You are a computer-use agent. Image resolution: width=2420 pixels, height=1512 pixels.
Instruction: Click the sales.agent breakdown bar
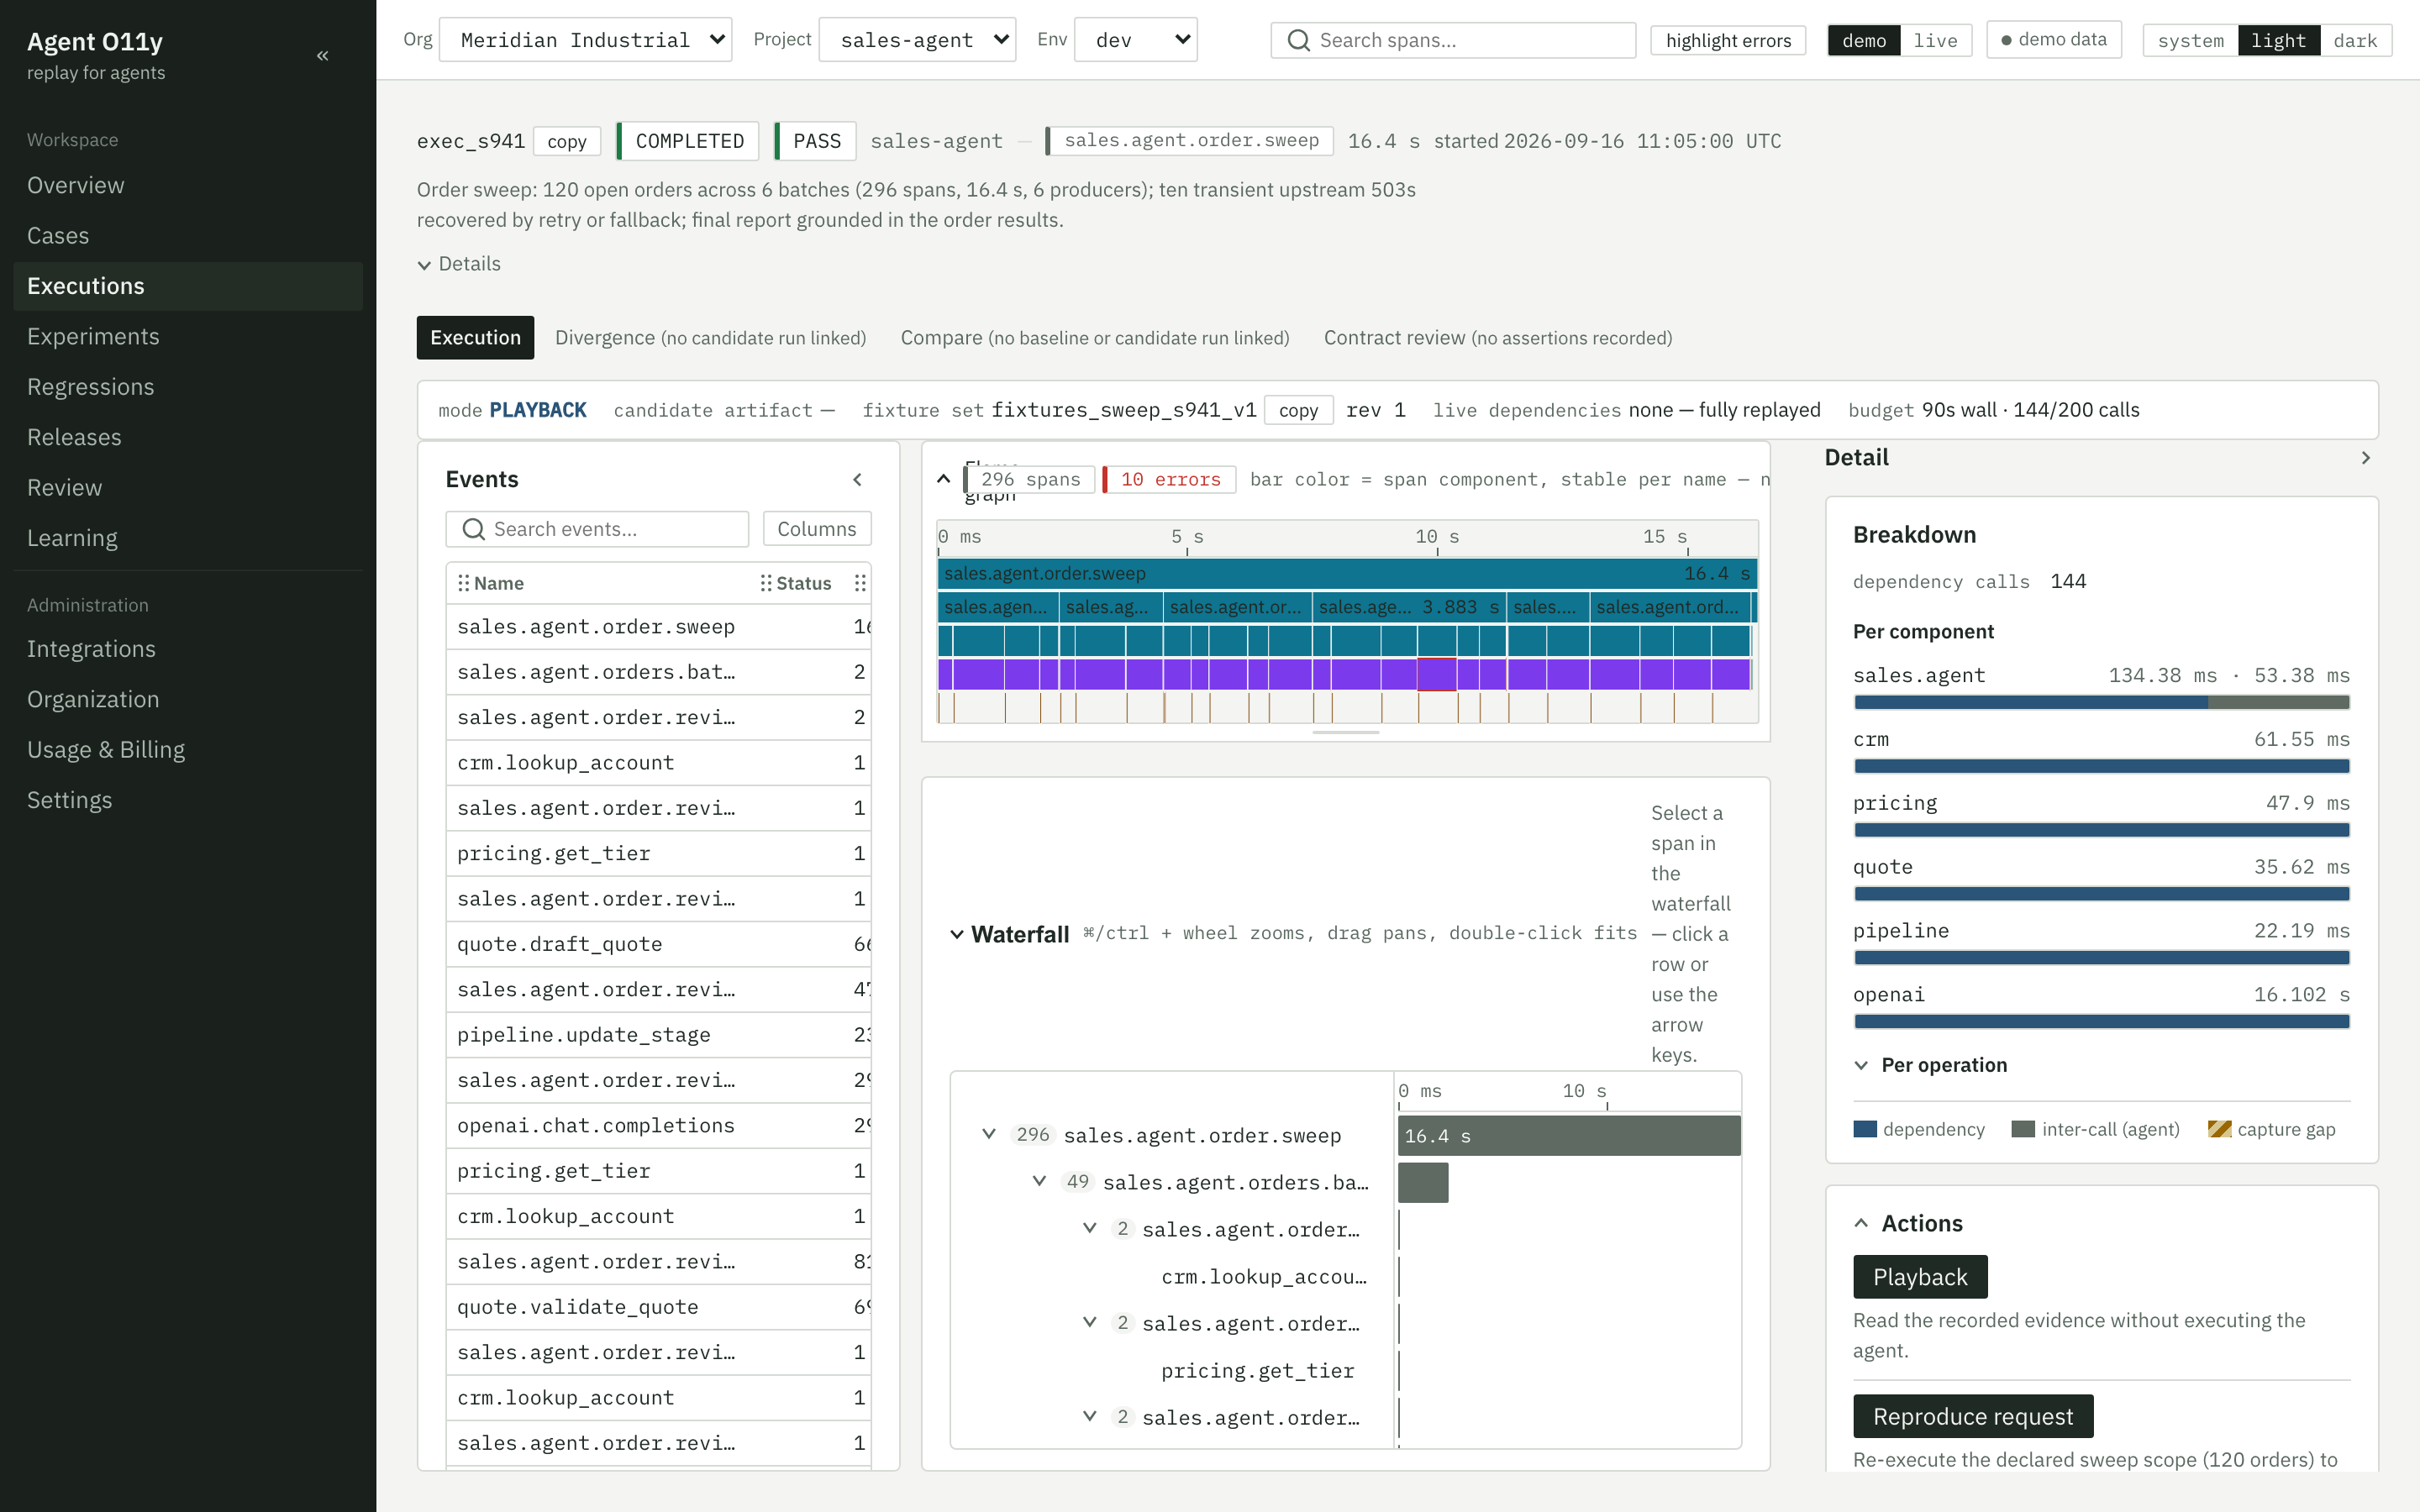pyautogui.click(x=2101, y=703)
